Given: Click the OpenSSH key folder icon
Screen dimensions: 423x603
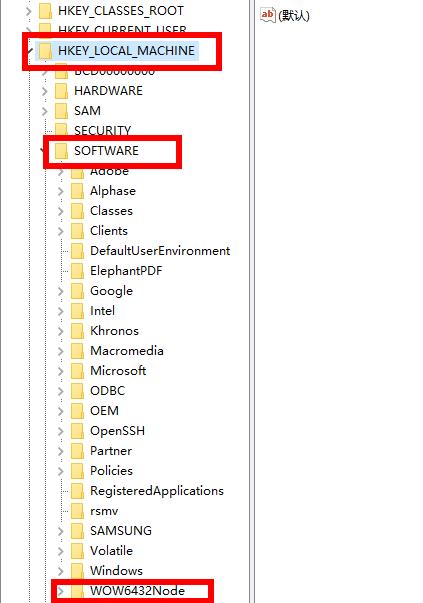Looking at the screenshot, I should pyautogui.click(x=77, y=431).
